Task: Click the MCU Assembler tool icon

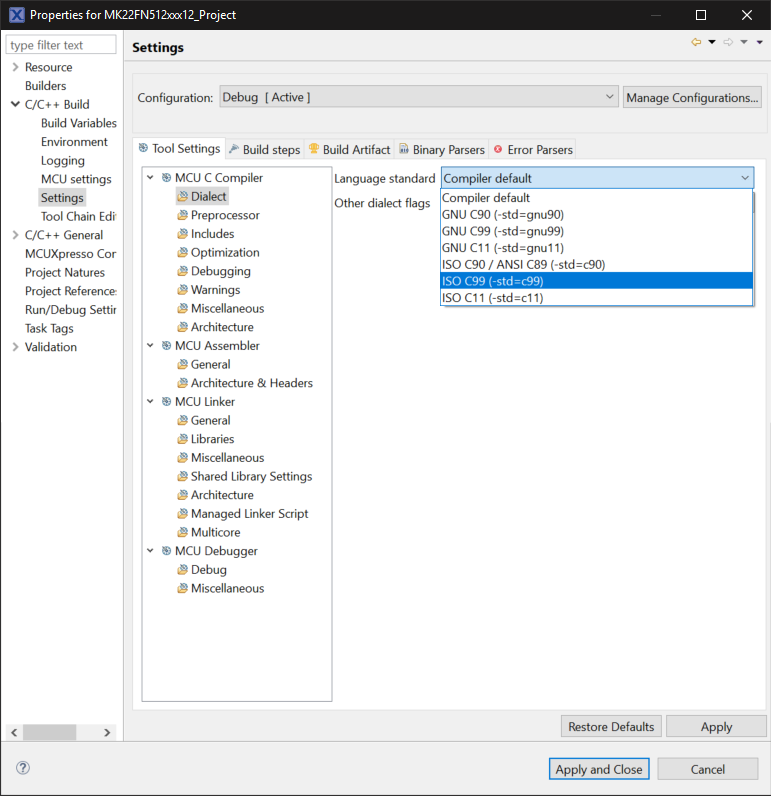Action: pyautogui.click(x=166, y=346)
